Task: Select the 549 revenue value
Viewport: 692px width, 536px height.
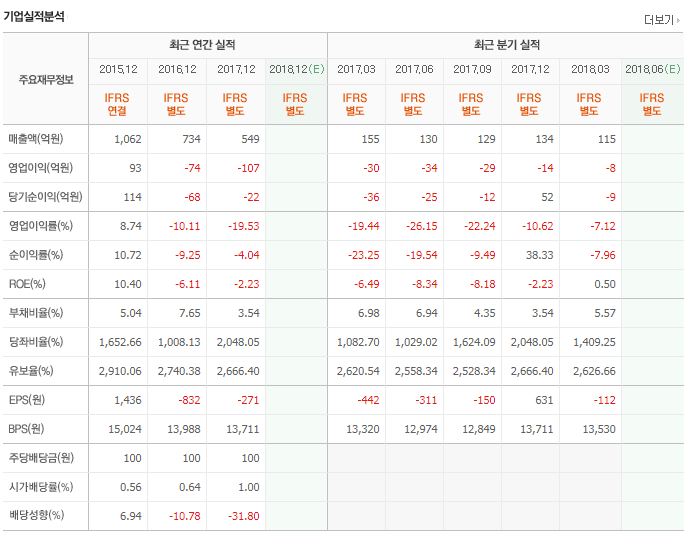Action: click(250, 139)
